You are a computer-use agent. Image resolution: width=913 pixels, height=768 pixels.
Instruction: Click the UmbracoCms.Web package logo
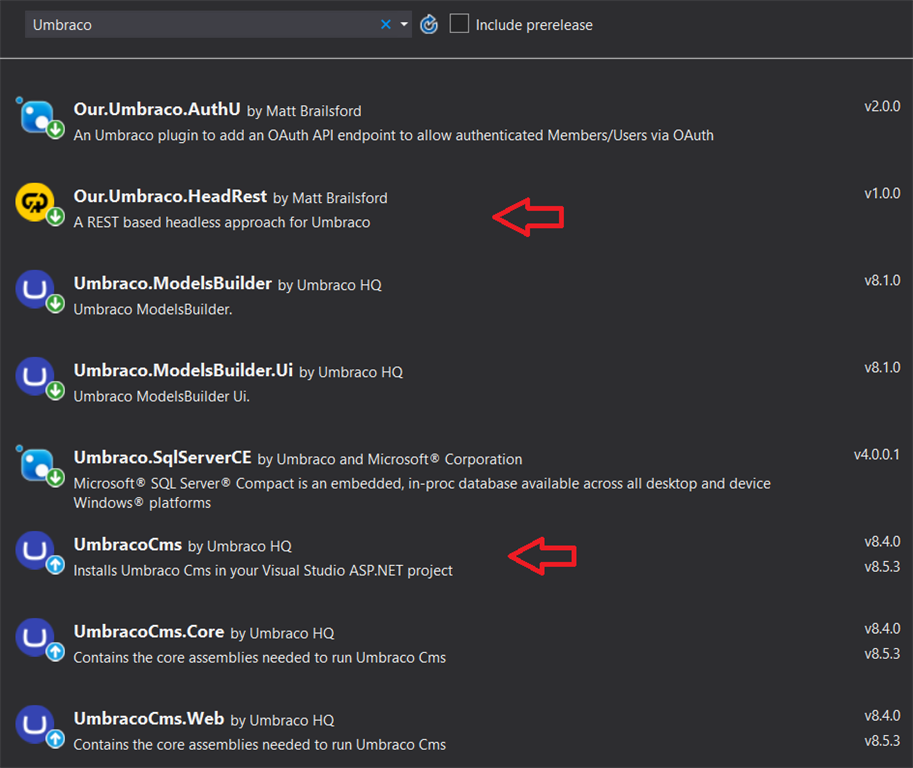pos(34,724)
